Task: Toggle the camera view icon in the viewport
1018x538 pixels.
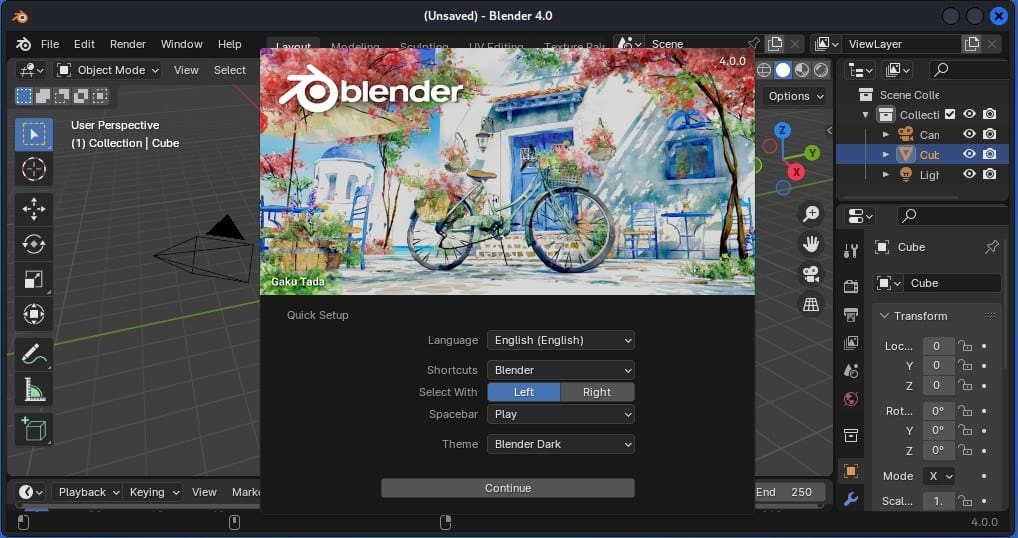Action: tap(811, 274)
